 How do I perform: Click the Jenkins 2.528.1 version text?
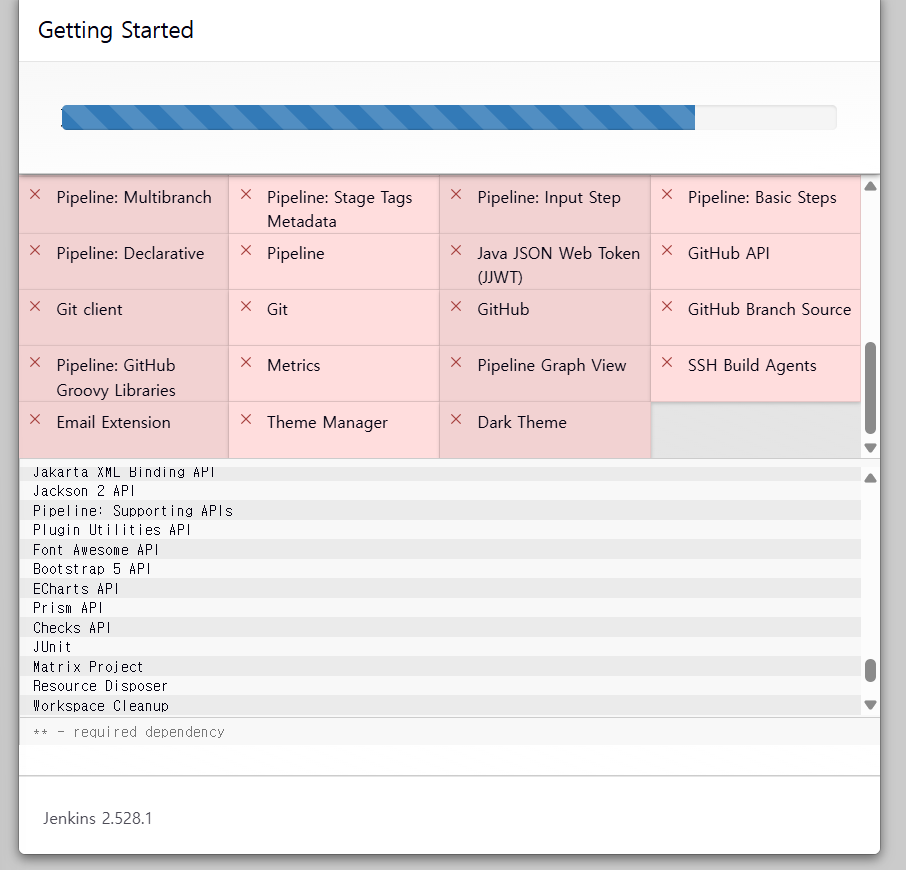(x=98, y=818)
